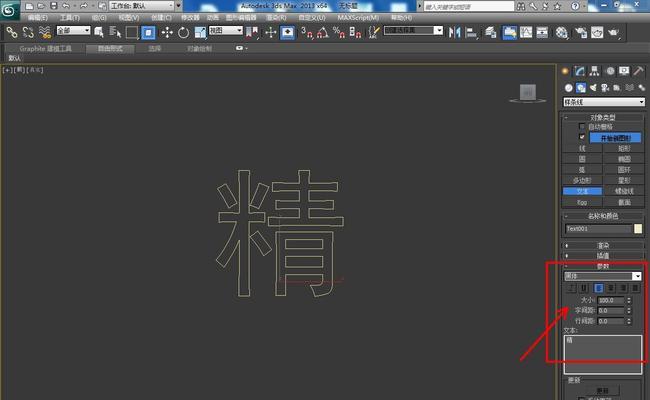Set text alignment to left
This screenshot has width=650, height=400.
599,288
